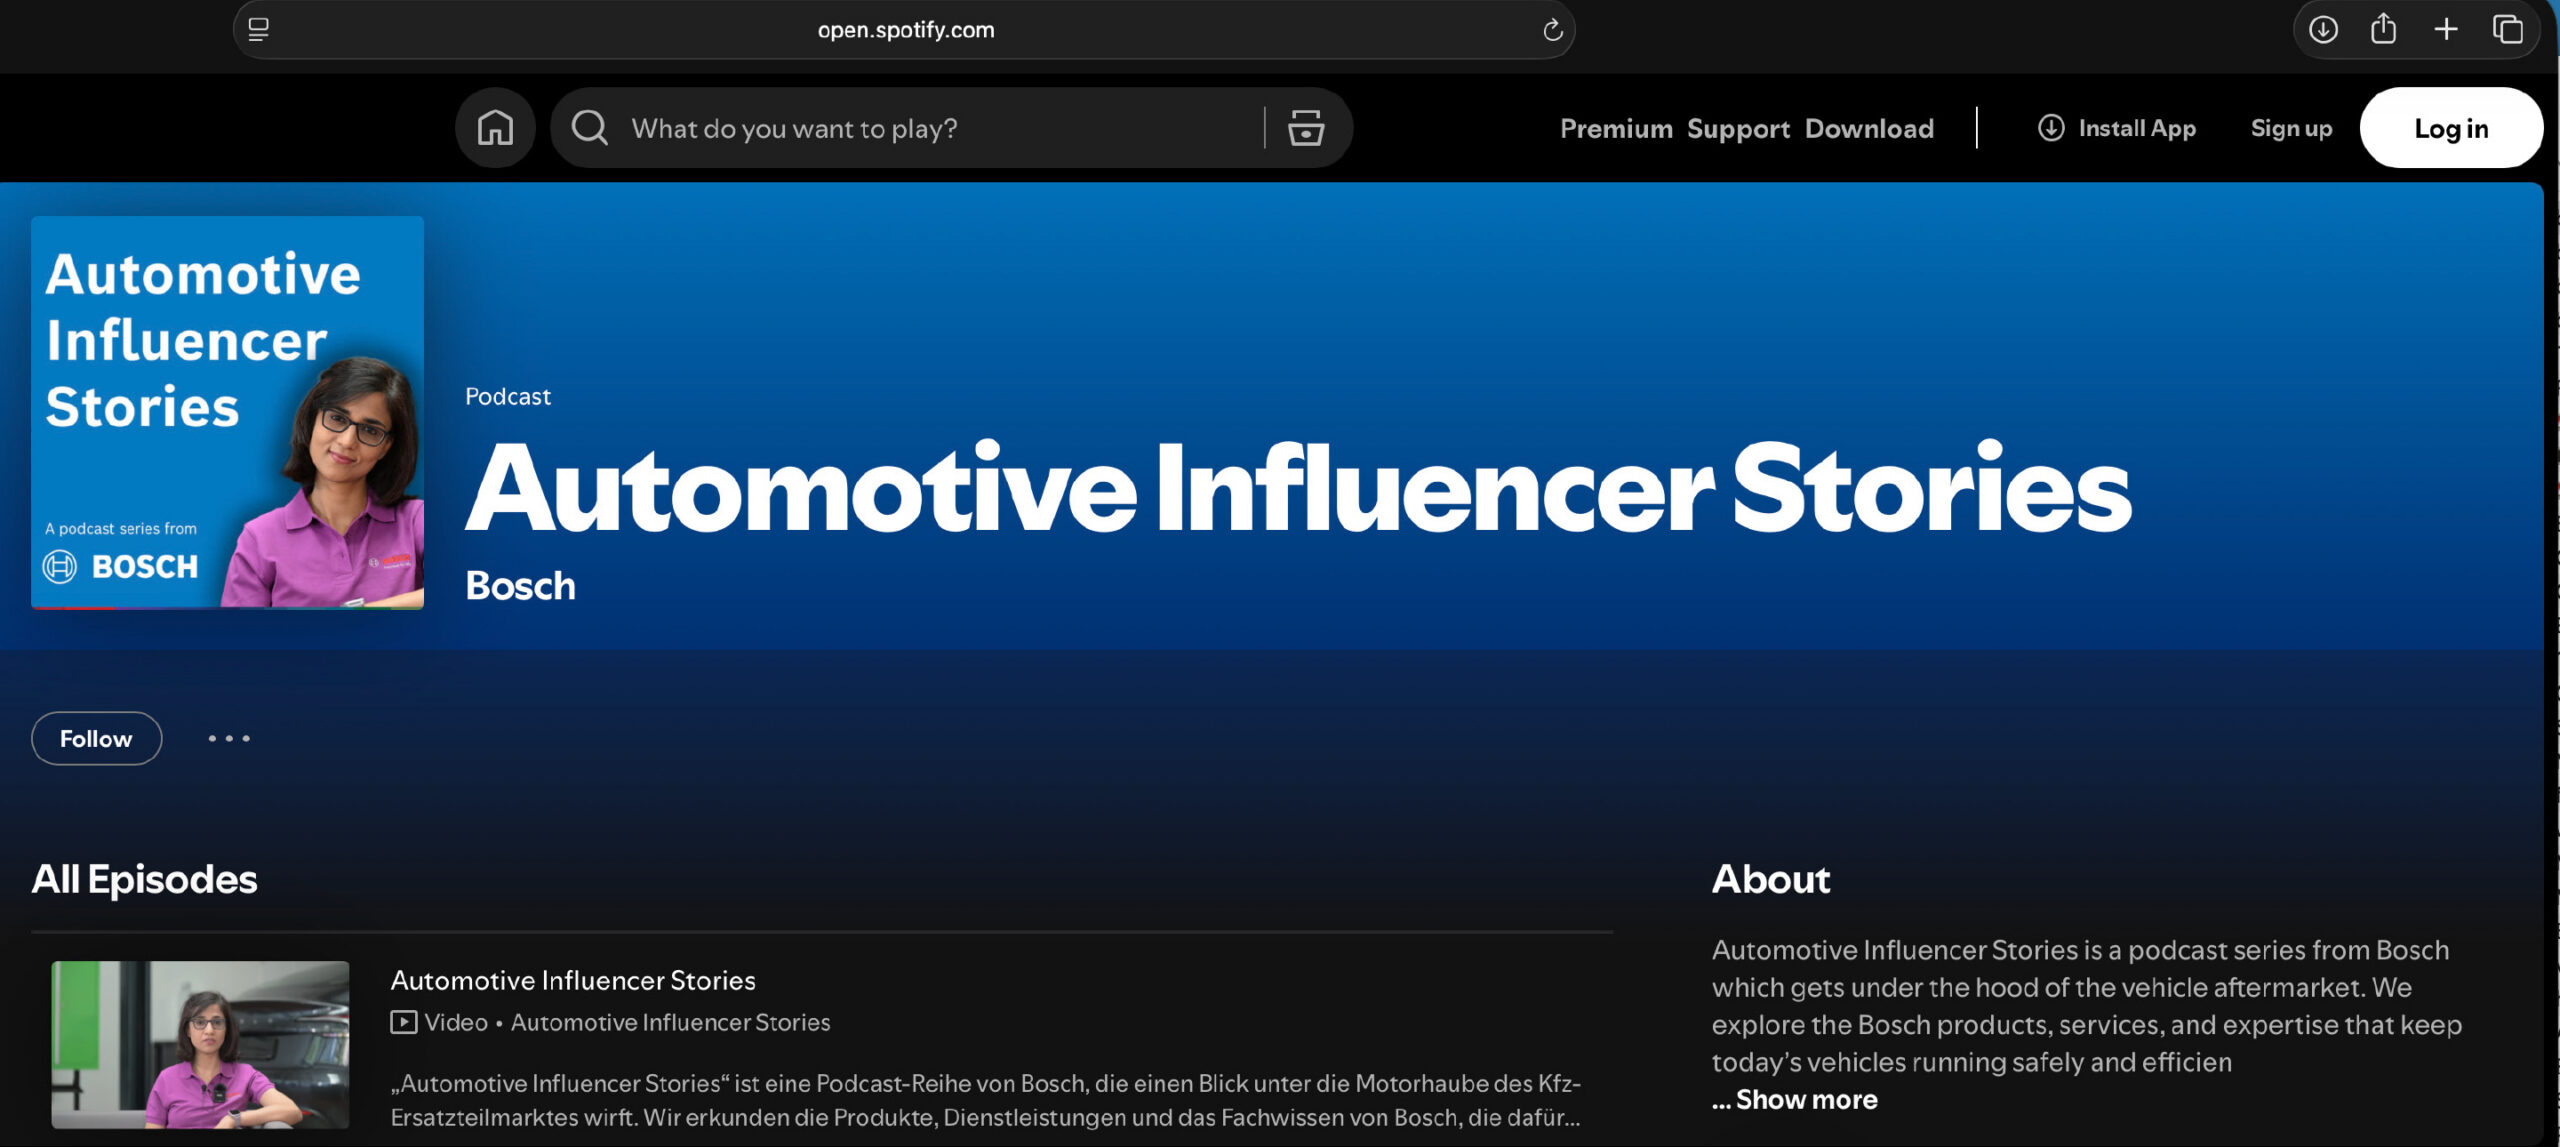2560x1147 pixels.
Task: Open the Support link
Action: click(1738, 129)
